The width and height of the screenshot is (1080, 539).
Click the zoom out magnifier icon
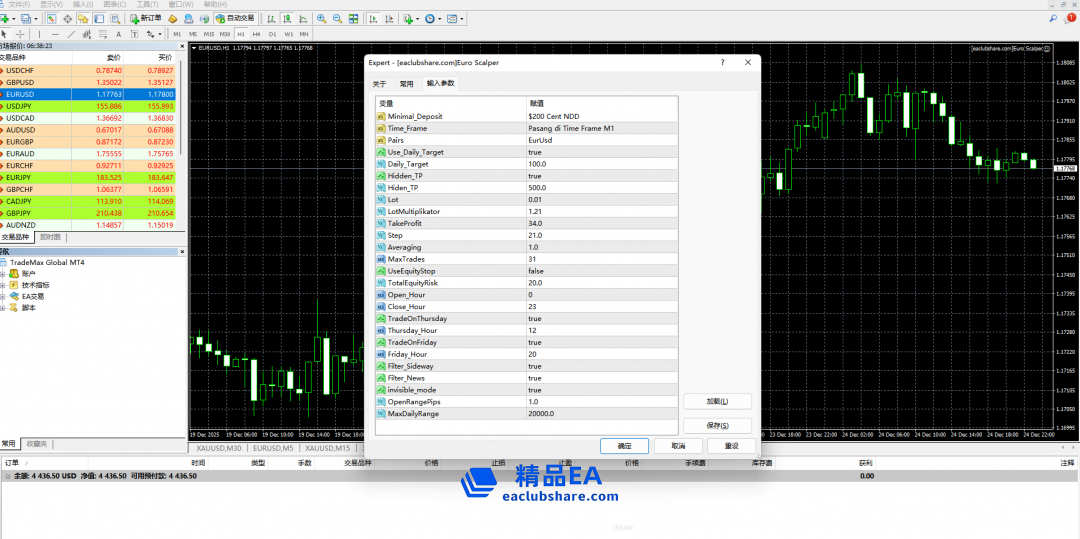(337, 18)
